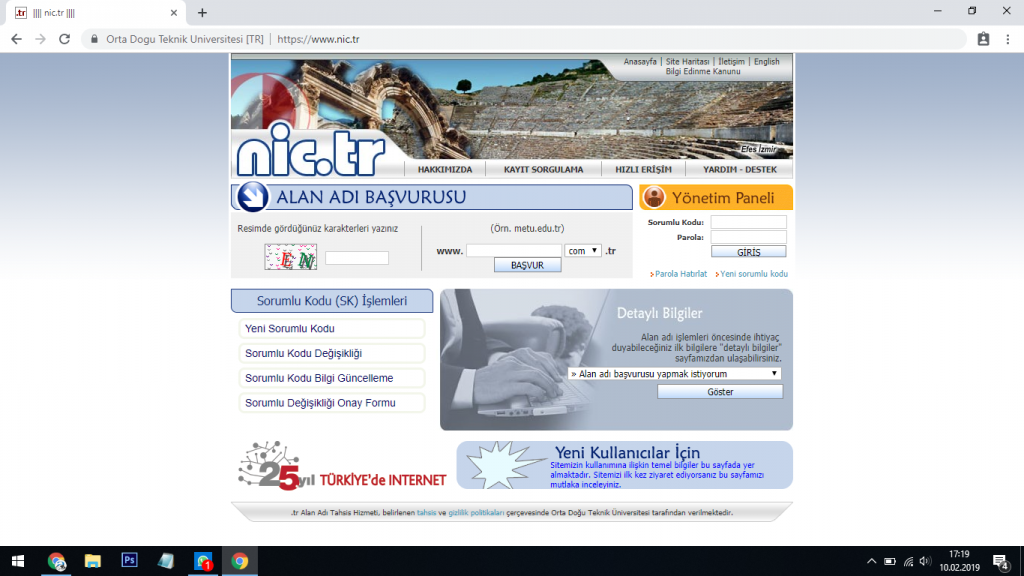Click the captcha image
The height and width of the screenshot is (576, 1024).
click(x=290, y=257)
